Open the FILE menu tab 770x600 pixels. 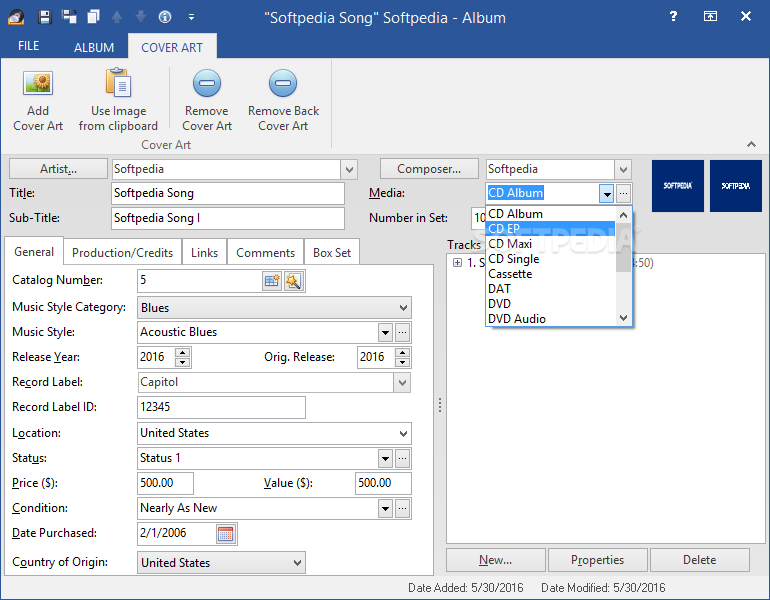(28, 46)
